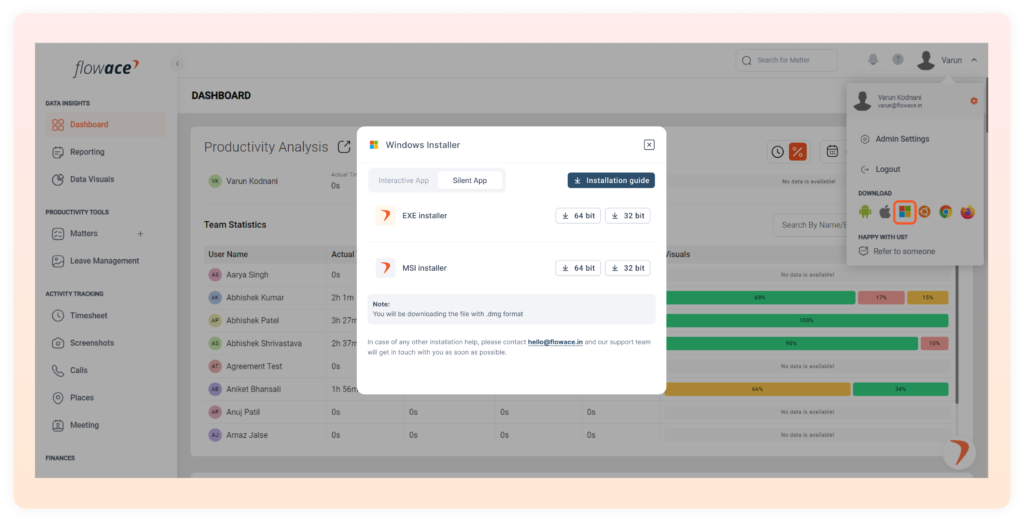Click the Search for Matter field
The width and height of the screenshot is (1024, 523).
coord(786,60)
